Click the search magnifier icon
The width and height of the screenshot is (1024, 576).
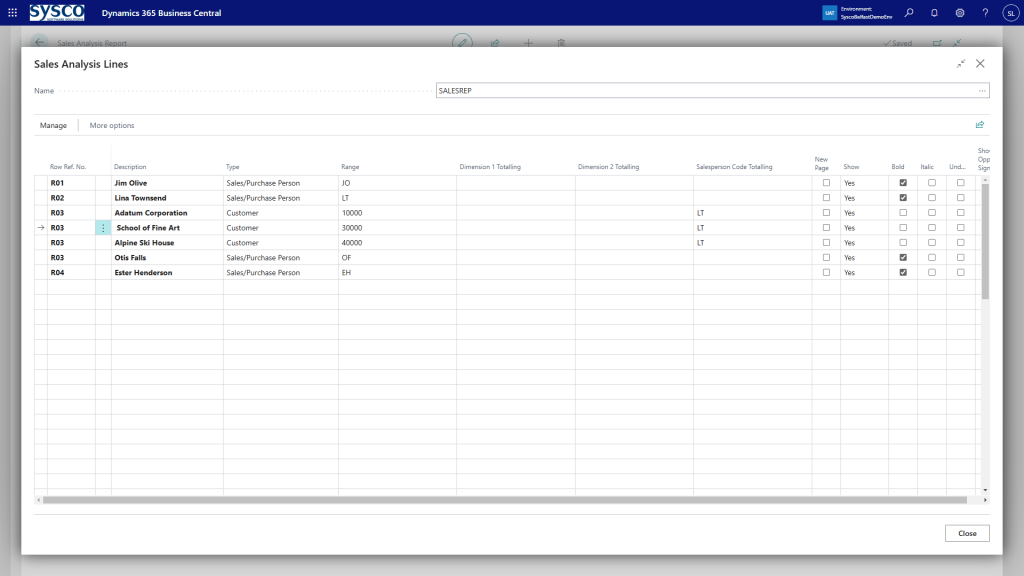(x=908, y=13)
